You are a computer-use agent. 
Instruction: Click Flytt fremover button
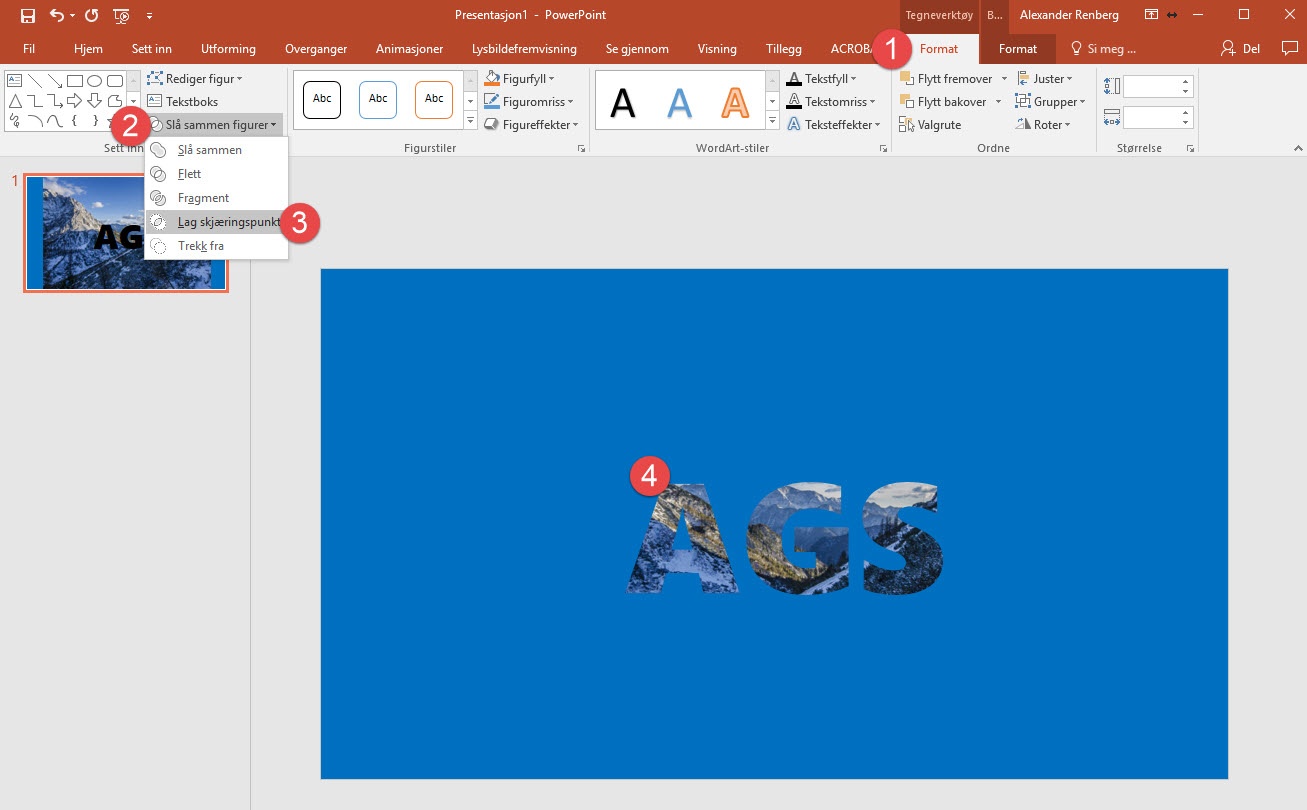click(946, 78)
